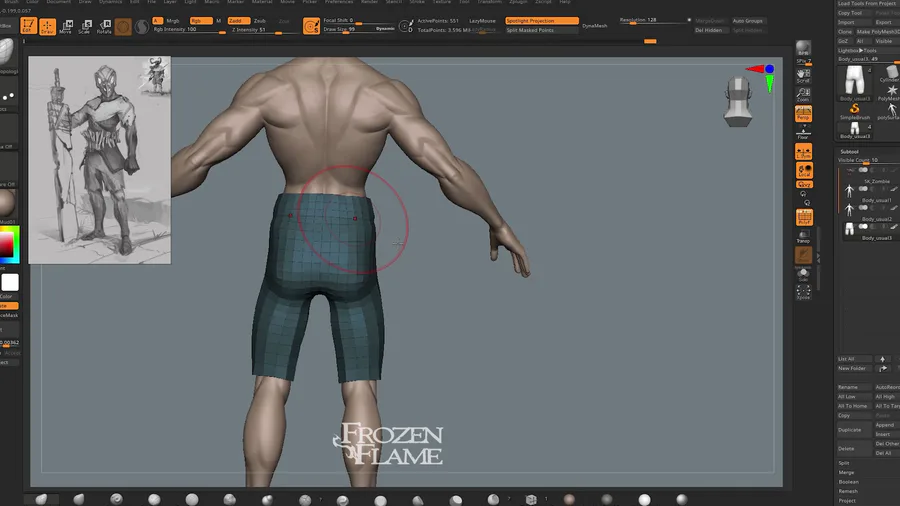Open the Brush menu
The height and width of the screenshot is (506, 900).
[x=11, y=2]
